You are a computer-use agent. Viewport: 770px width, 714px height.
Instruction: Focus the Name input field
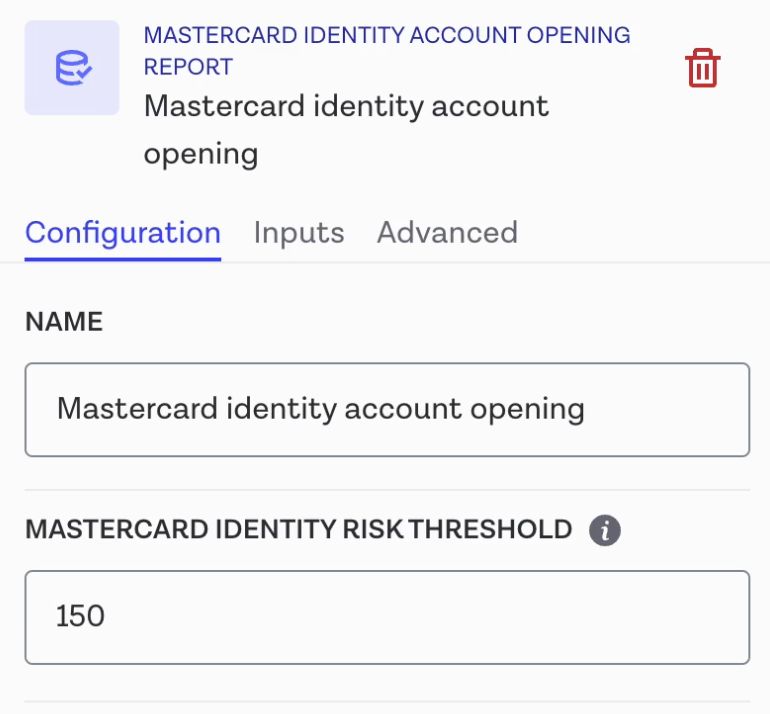(387, 409)
